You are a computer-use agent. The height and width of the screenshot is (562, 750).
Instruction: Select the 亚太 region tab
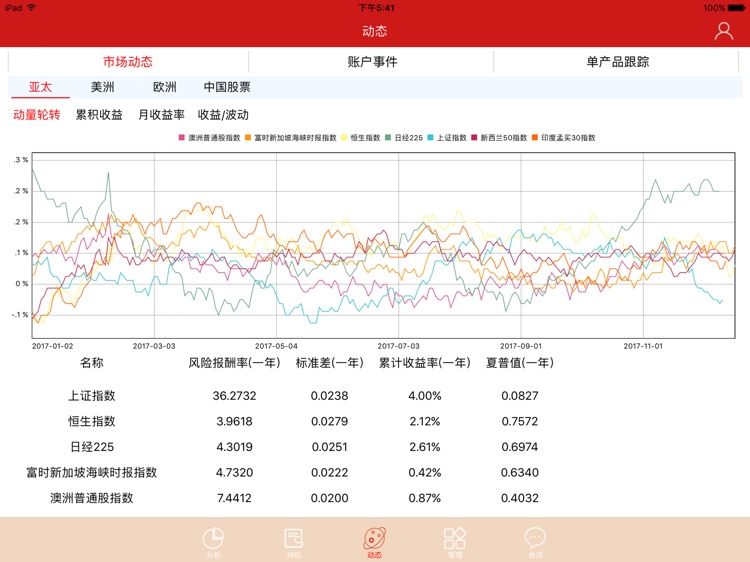click(x=40, y=87)
